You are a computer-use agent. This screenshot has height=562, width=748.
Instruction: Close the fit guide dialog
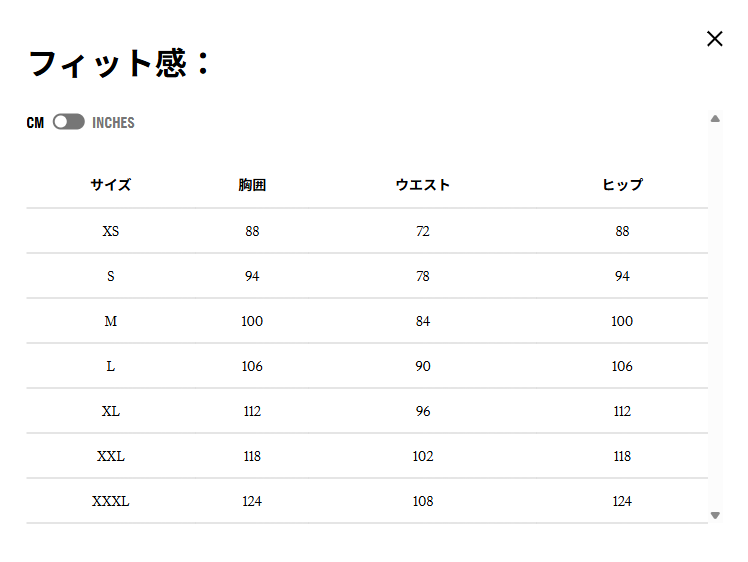pos(714,39)
